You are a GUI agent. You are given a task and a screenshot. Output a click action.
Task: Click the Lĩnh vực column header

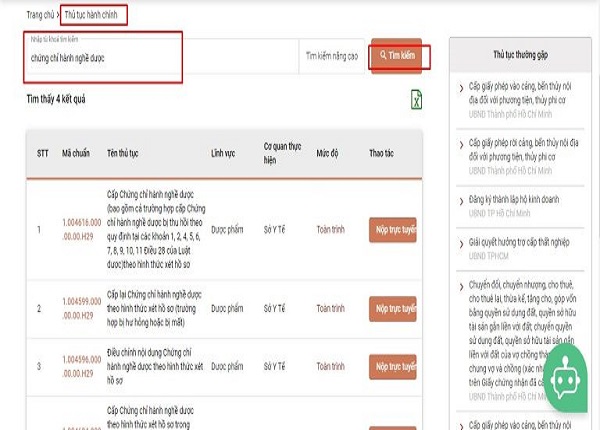point(223,153)
